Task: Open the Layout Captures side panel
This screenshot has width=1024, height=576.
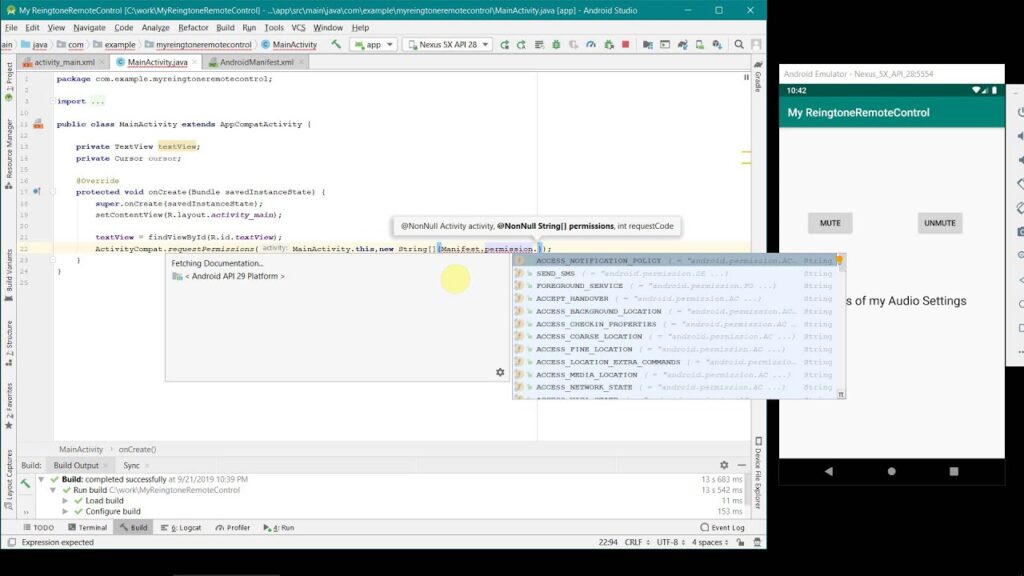Action: [x=8, y=479]
